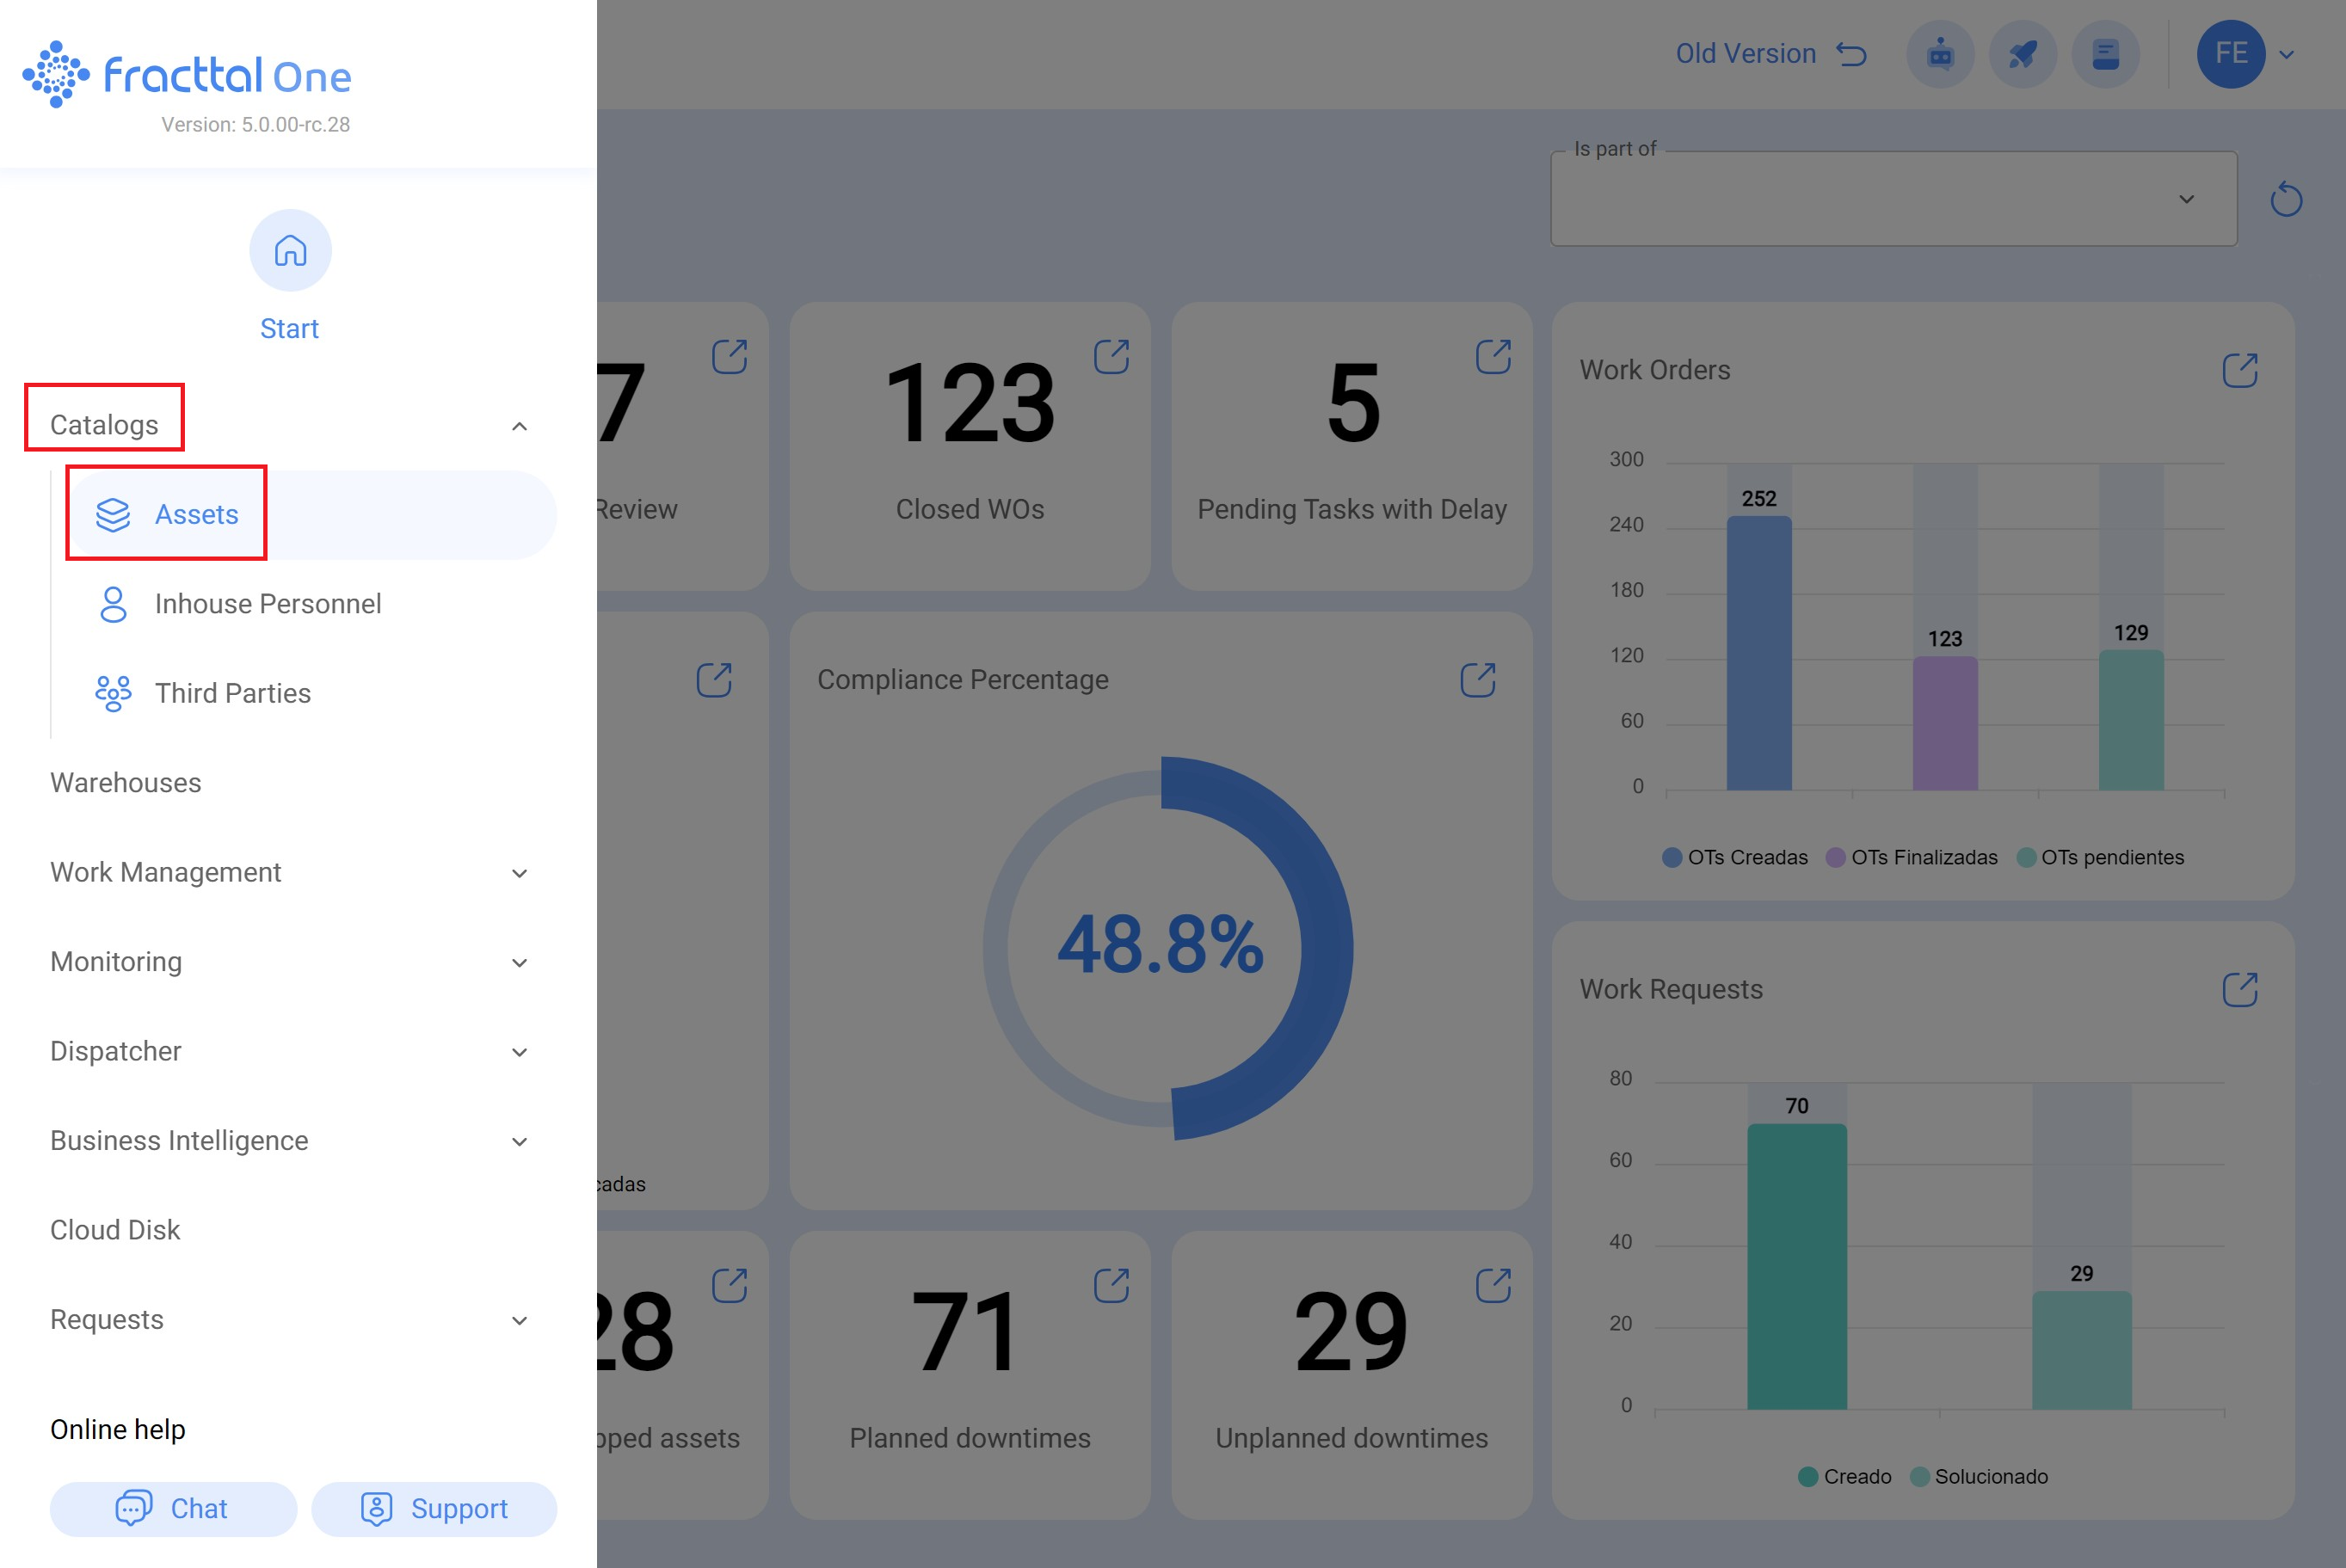This screenshot has width=2346, height=1568.
Task: Click the 123 OTs Finalizadas bar
Action: (x=1945, y=723)
